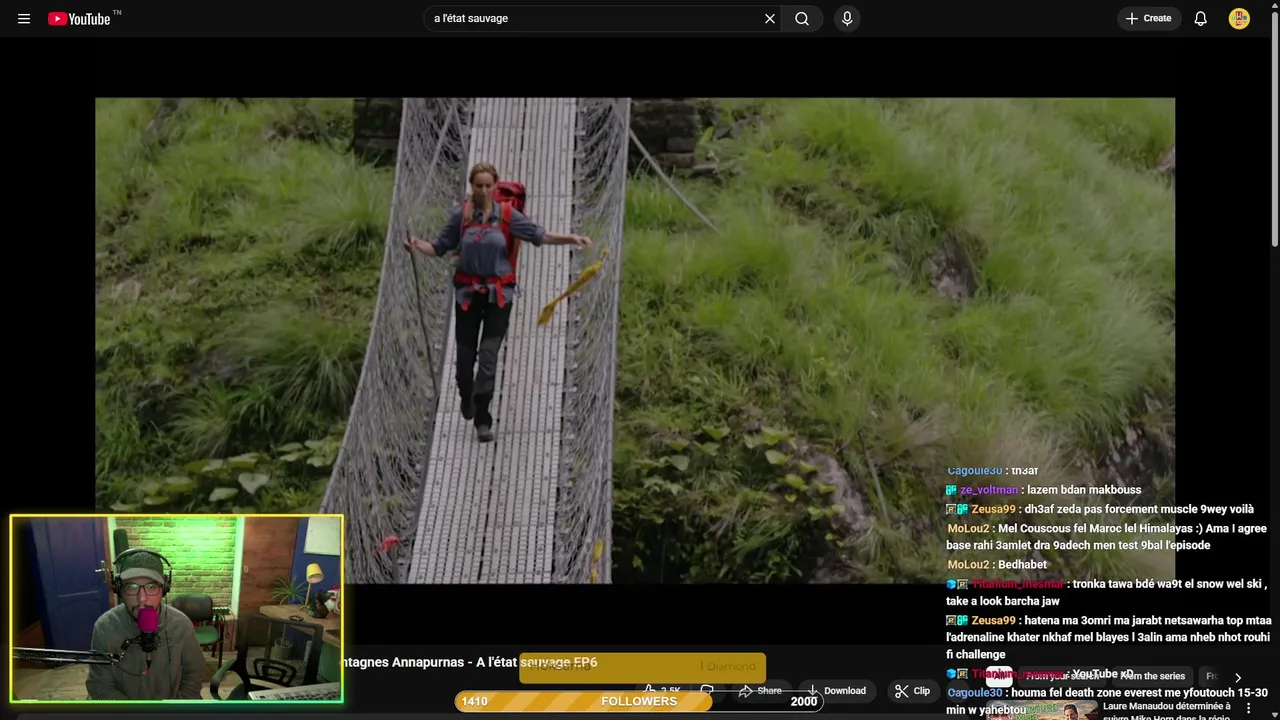The height and width of the screenshot is (720, 1280).
Task: Dislike the video with thumbs-down
Action: (707, 690)
